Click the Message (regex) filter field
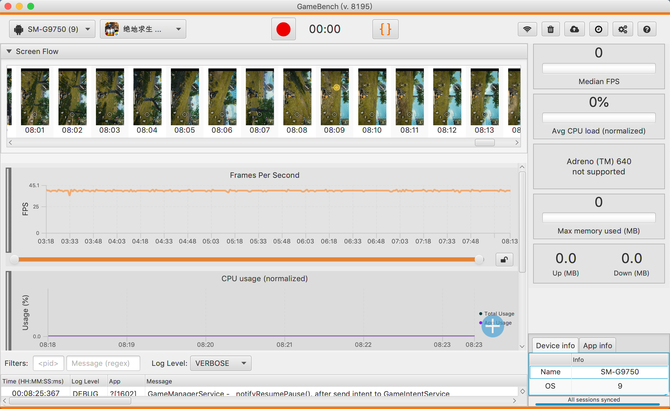Image resolution: width=670 pixels, height=409 pixels. (103, 363)
